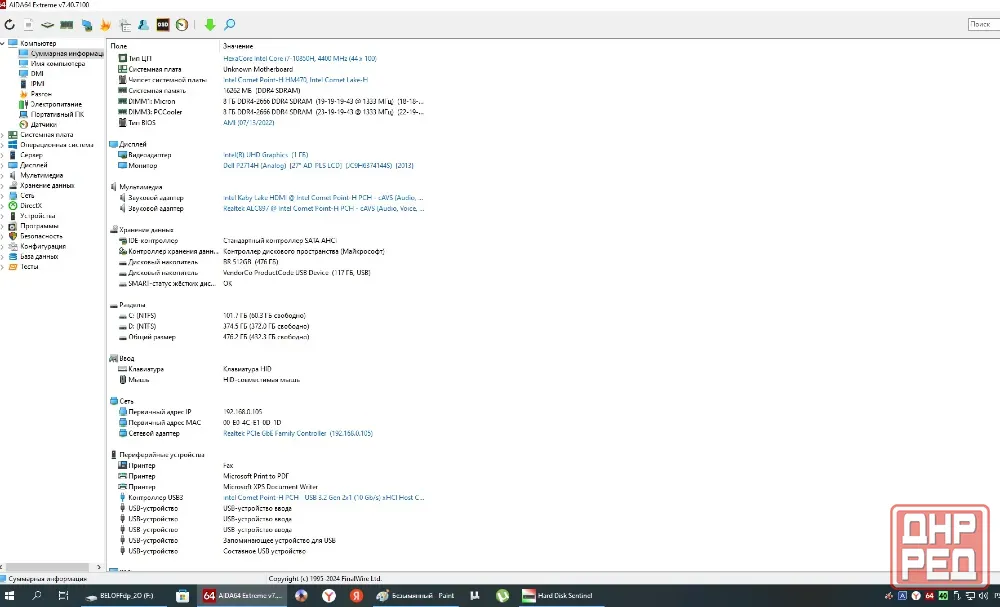The image size is (1000, 607).
Task: Open the OSD panel toolbar icon
Action: coord(163,25)
